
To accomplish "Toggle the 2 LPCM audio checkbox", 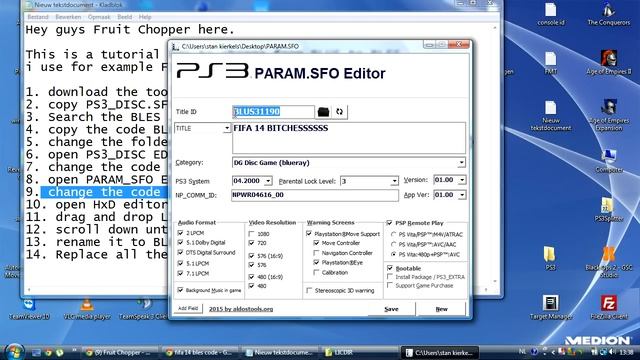I will [x=180, y=233].
